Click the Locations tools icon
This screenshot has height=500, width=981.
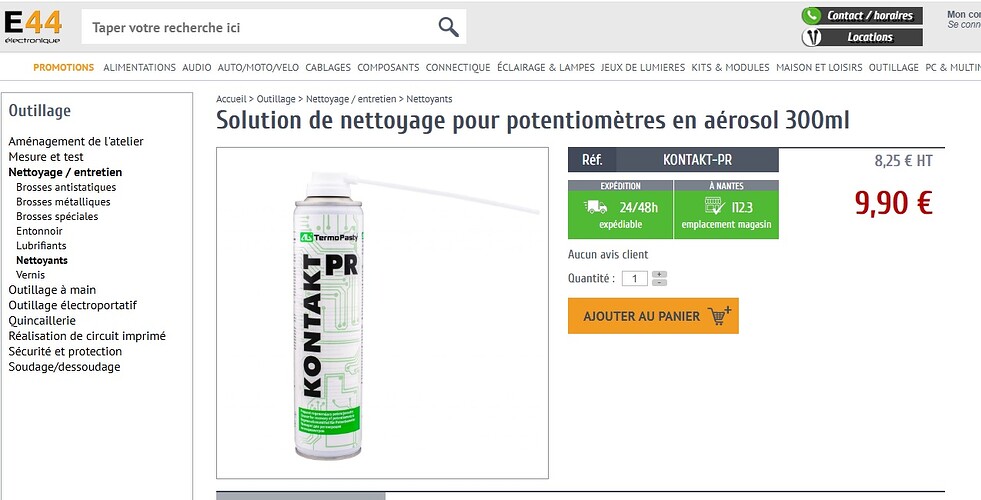pyautogui.click(x=811, y=37)
